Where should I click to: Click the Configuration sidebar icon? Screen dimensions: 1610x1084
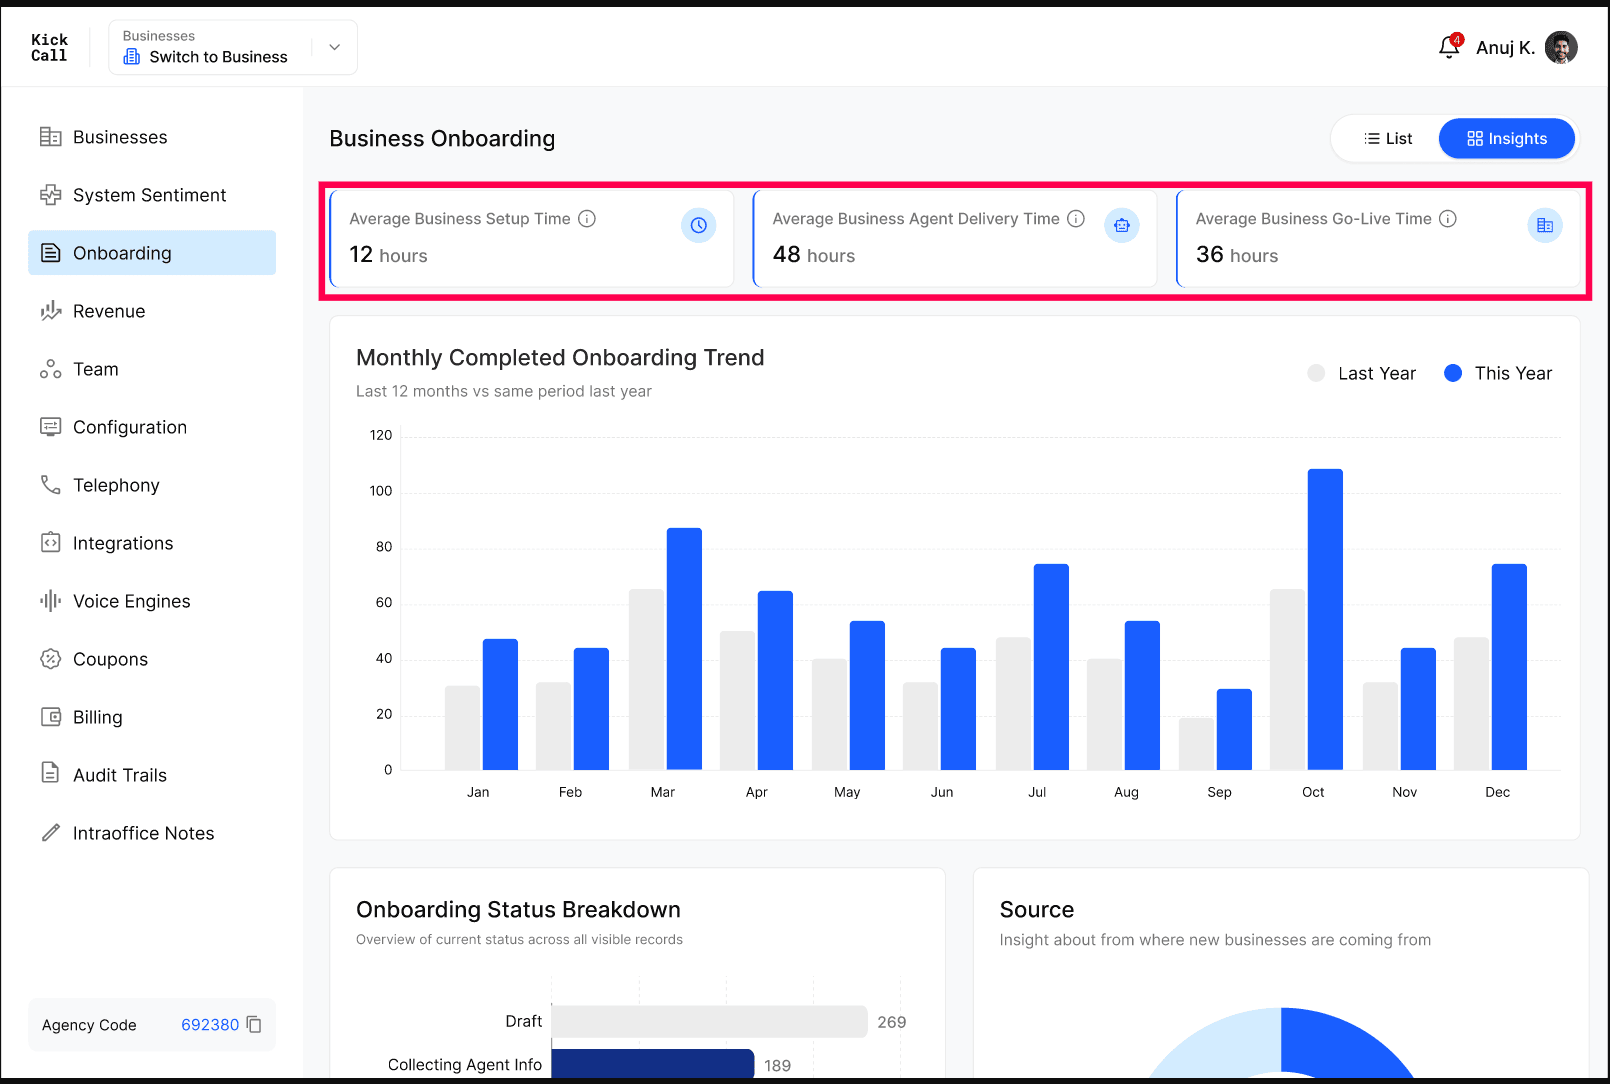pyautogui.click(x=50, y=427)
